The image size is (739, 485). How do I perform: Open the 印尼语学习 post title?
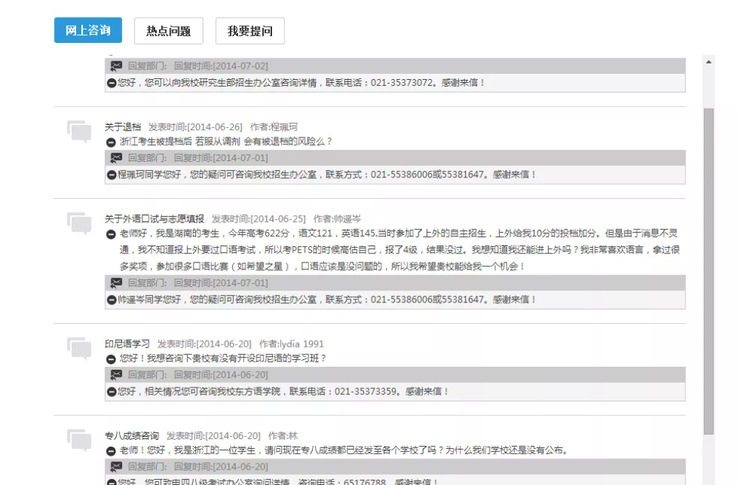pos(126,343)
